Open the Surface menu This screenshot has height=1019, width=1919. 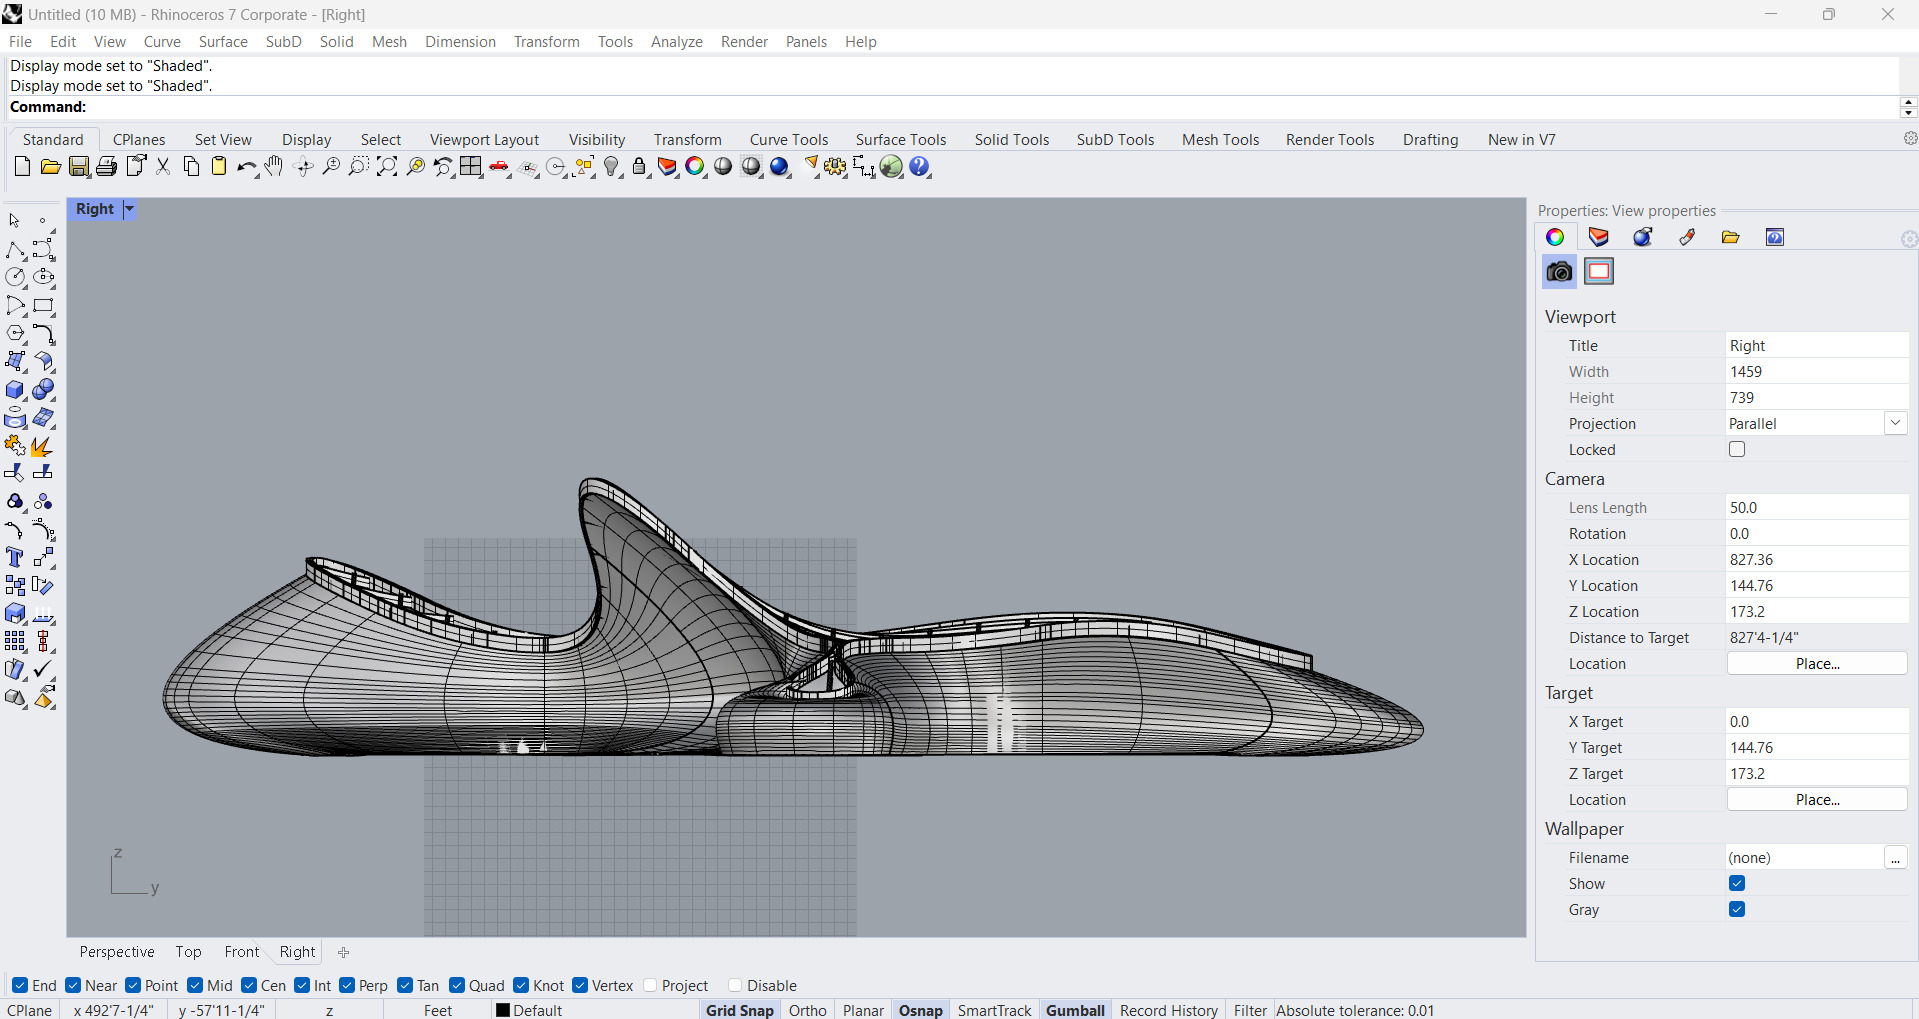[x=223, y=42]
